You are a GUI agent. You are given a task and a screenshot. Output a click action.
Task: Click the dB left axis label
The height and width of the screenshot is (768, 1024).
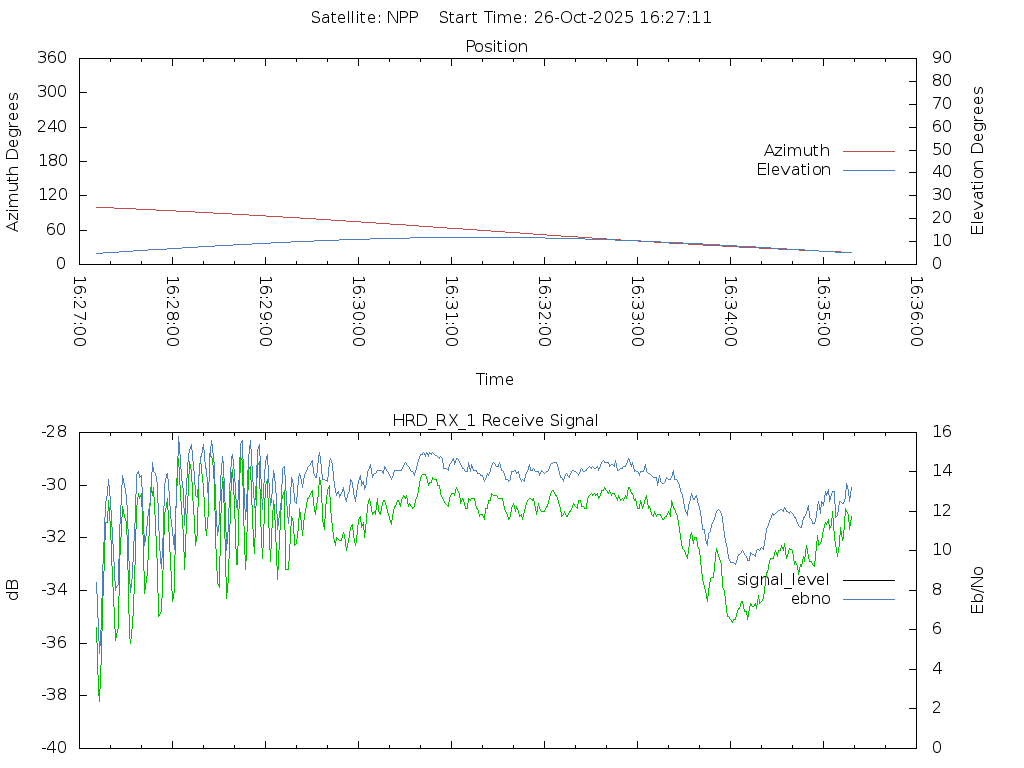[13, 589]
